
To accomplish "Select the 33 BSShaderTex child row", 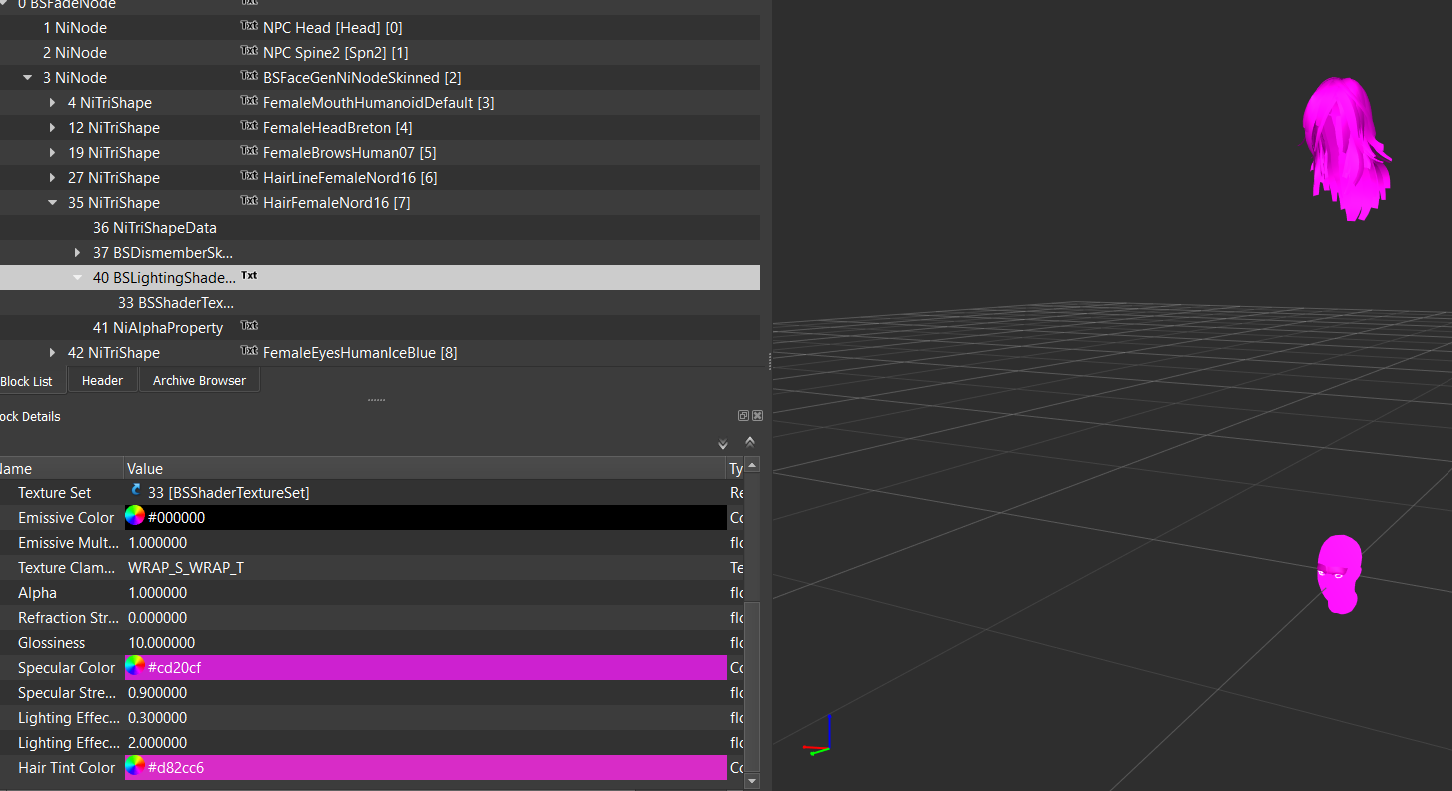I will (x=380, y=302).
